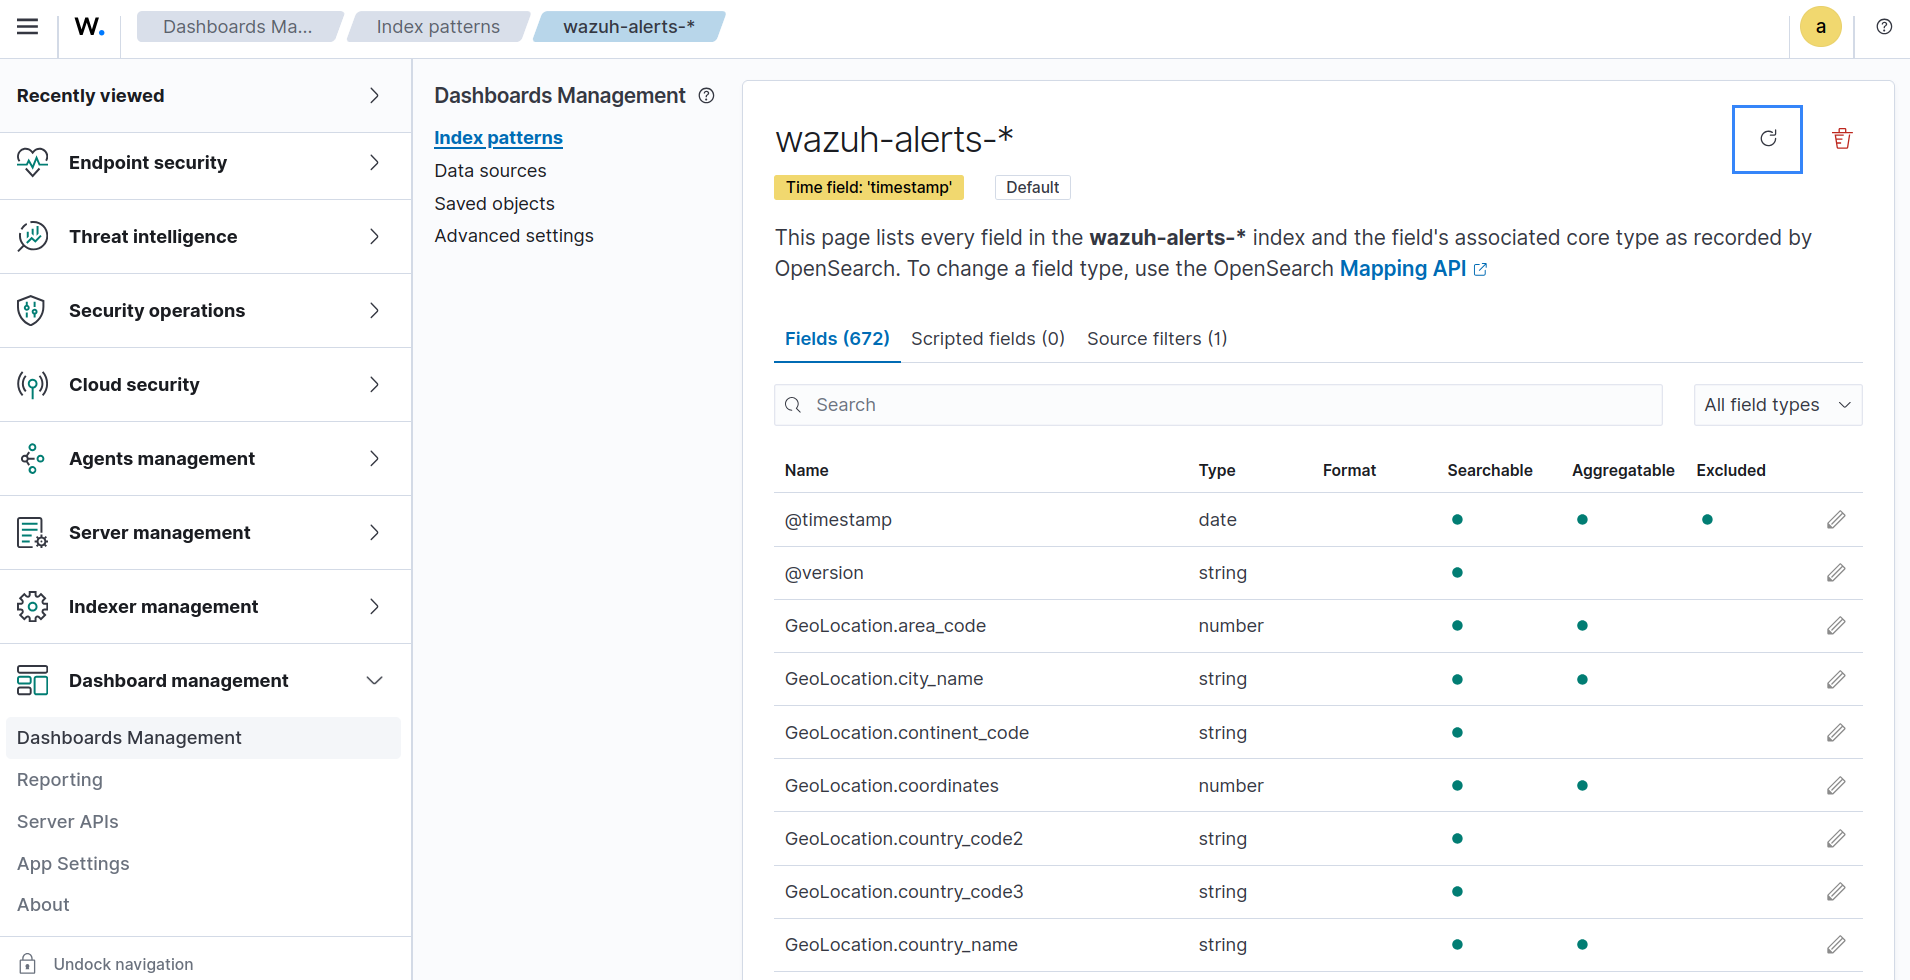Image resolution: width=1910 pixels, height=980 pixels.
Task: Open the help icon in top bar
Action: click(x=1884, y=27)
